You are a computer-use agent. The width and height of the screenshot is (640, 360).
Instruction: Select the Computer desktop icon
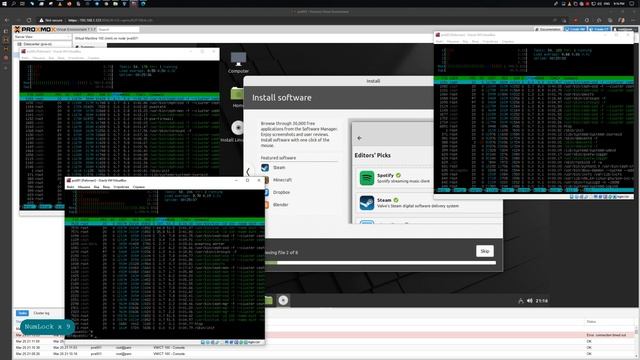[238, 62]
